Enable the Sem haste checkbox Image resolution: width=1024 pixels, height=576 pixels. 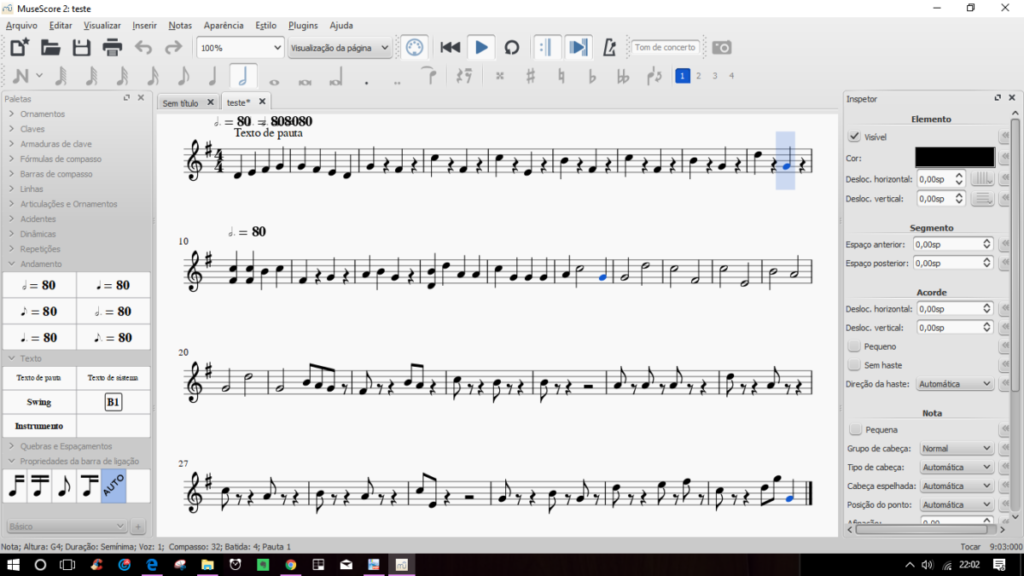point(854,365)
